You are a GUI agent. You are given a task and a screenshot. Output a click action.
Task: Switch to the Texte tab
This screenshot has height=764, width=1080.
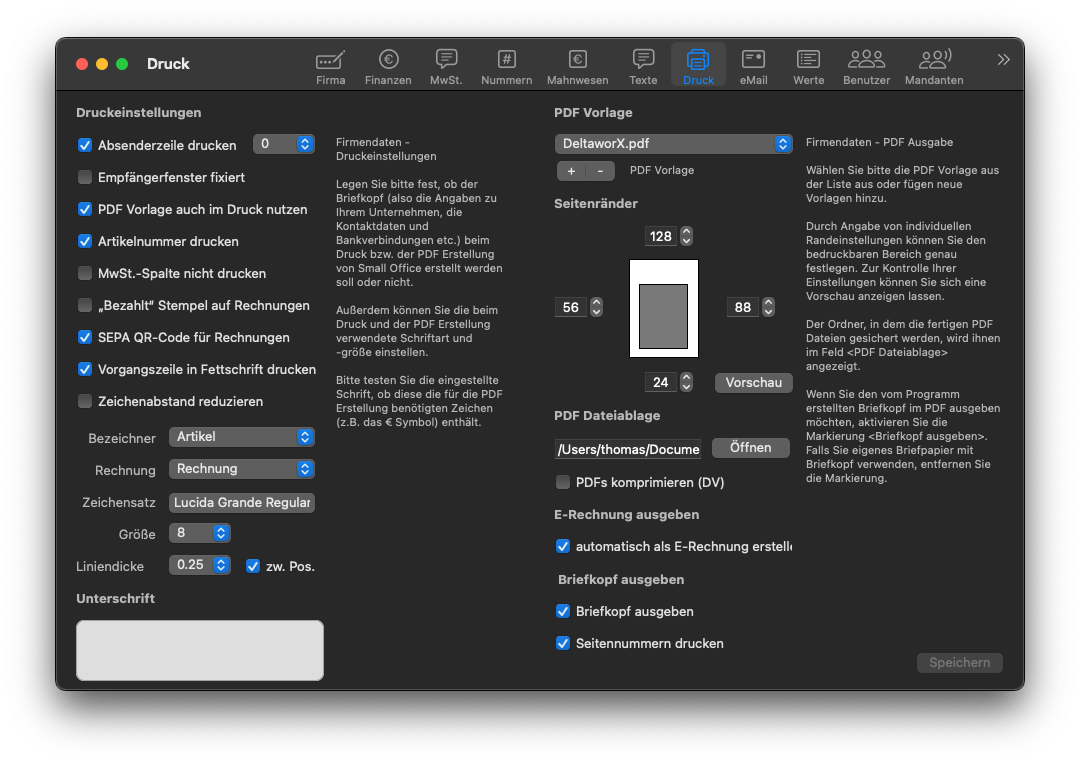coord(643,66)
